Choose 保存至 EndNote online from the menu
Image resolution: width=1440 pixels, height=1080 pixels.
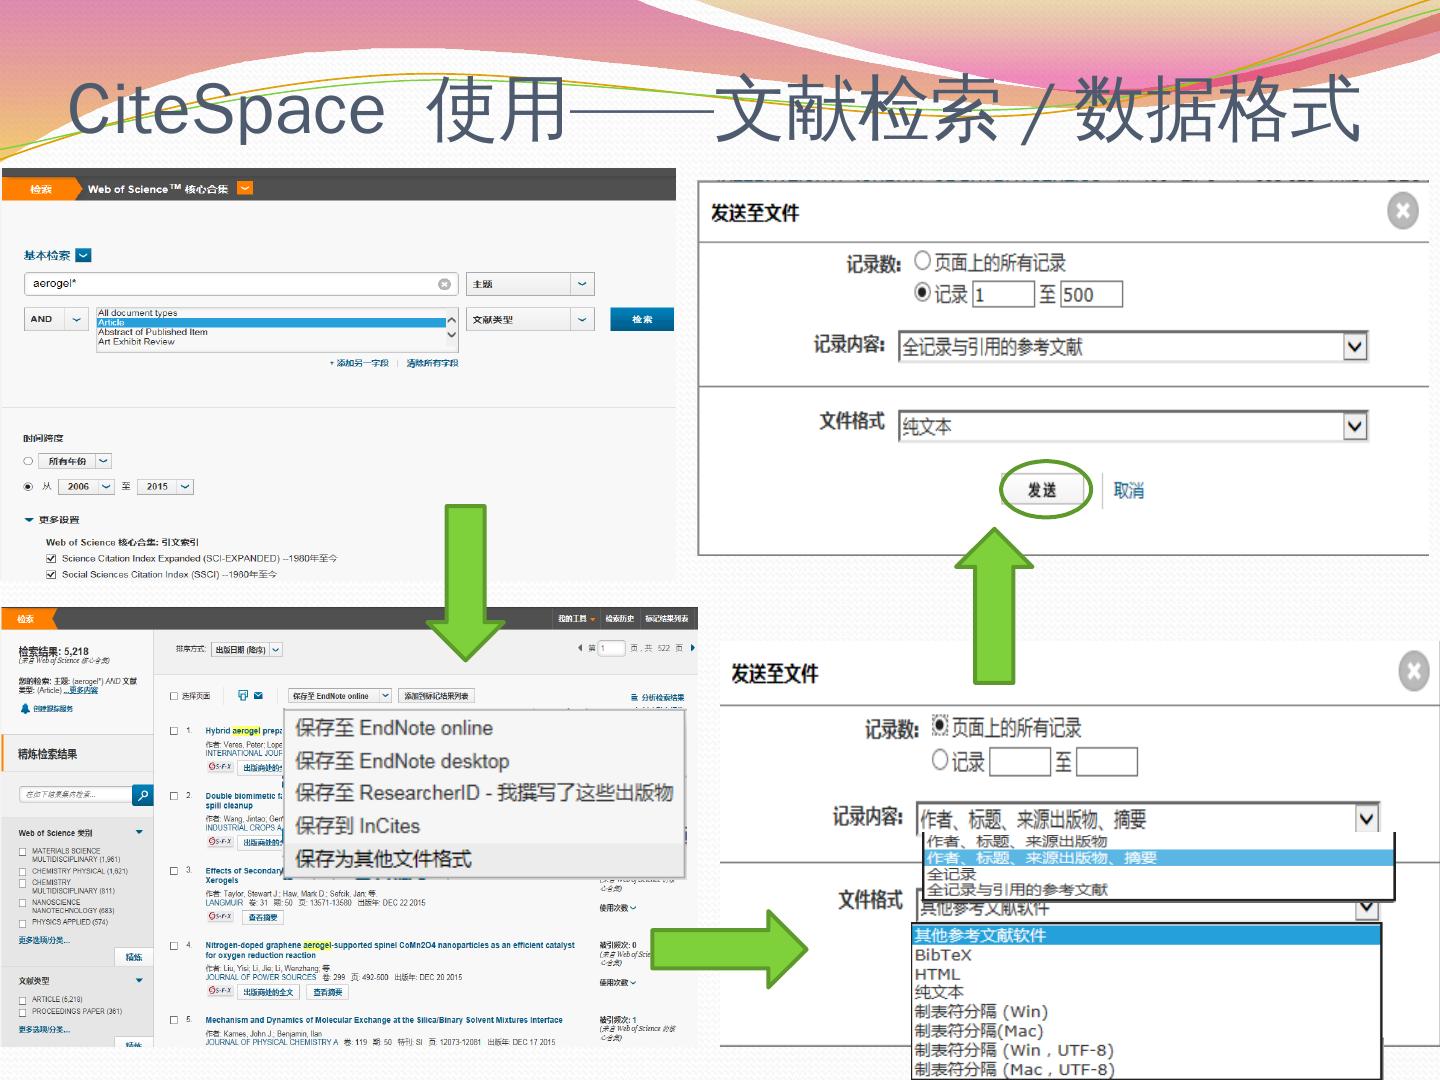click(x=394, y=728)
